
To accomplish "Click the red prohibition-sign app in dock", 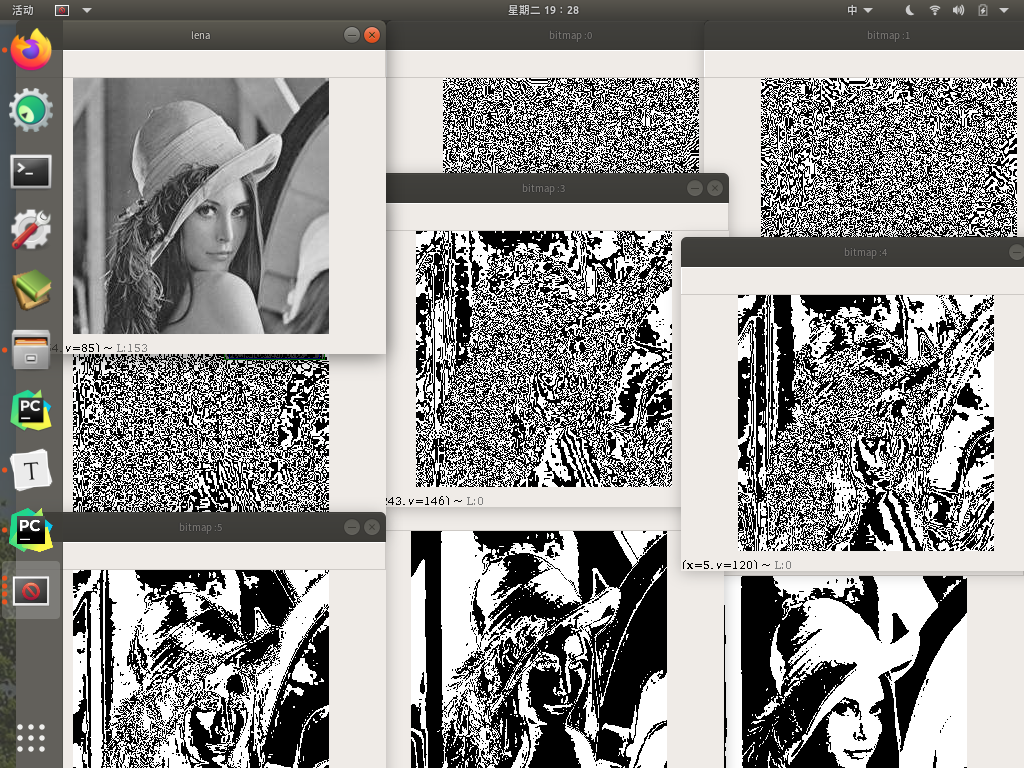I will [31, 591].
